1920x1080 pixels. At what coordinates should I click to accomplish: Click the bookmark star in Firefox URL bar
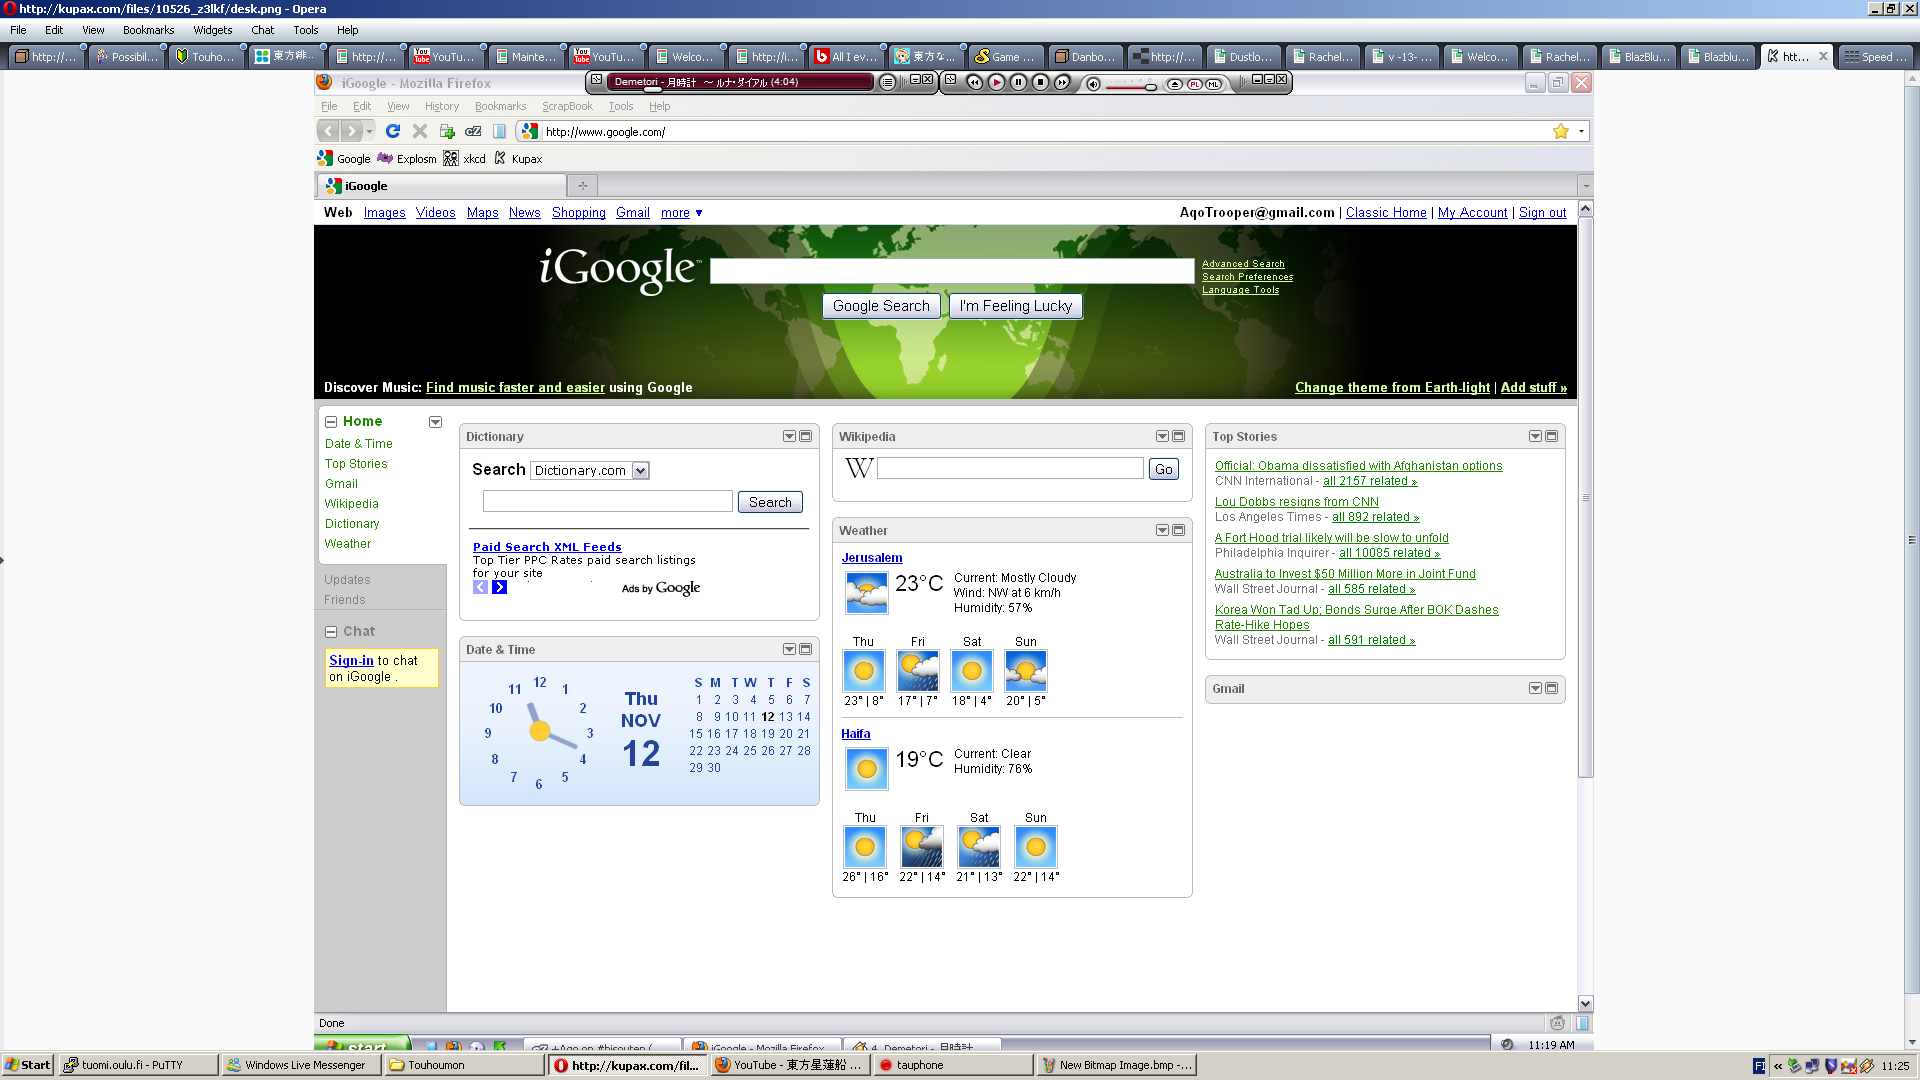[x=1561, y=131]
